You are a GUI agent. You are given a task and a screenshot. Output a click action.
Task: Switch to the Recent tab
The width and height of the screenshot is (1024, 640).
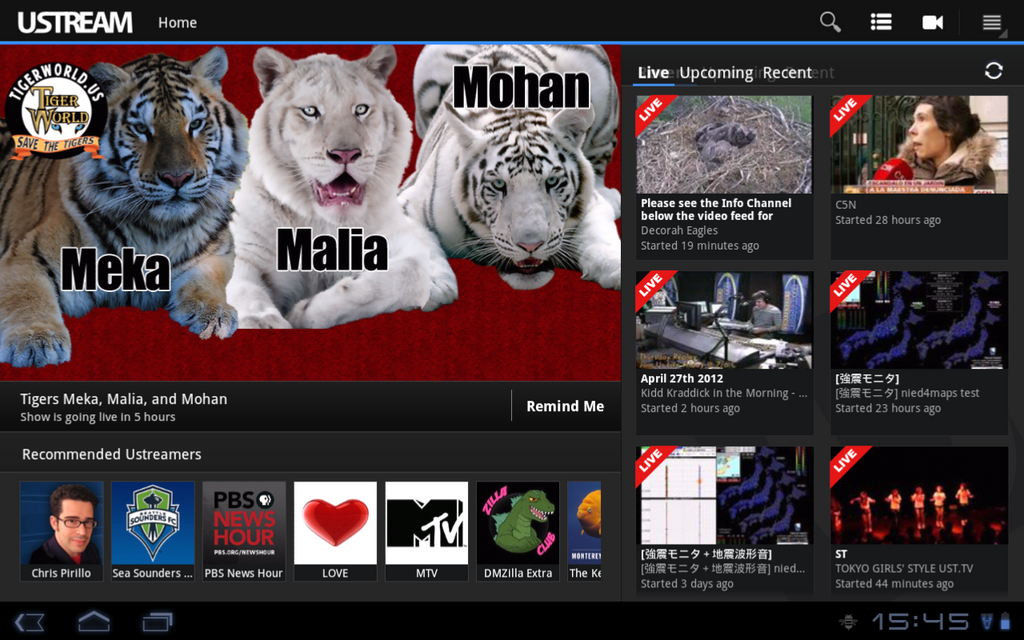[x=788, y=72]
